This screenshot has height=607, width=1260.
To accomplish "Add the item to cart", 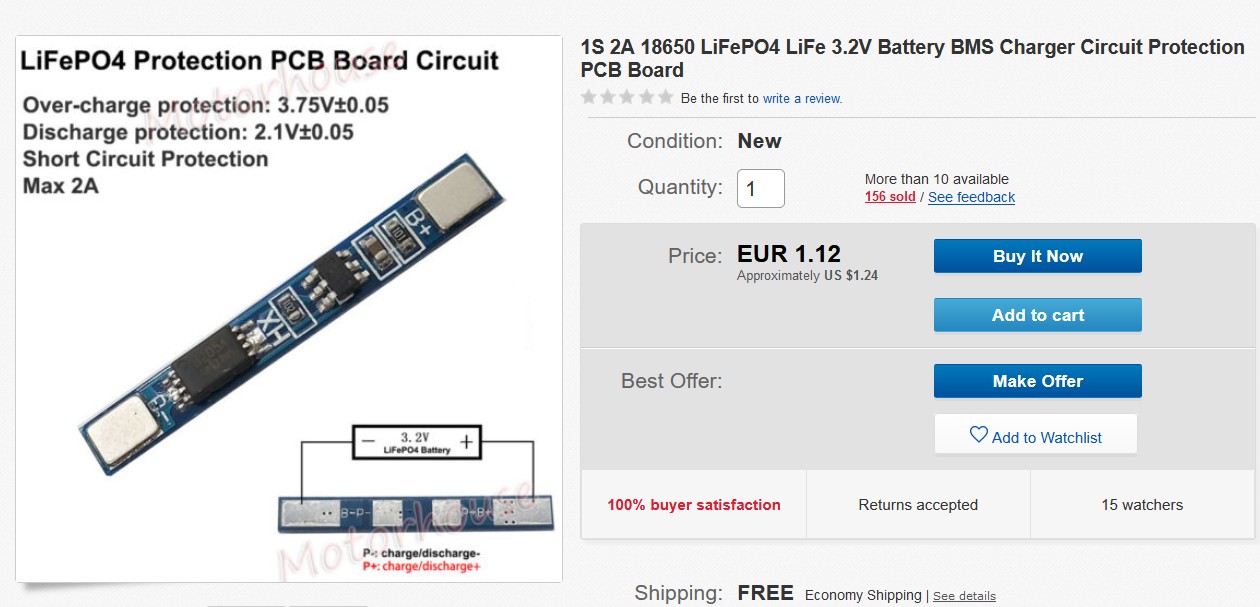I will (x=1037, y=315).
